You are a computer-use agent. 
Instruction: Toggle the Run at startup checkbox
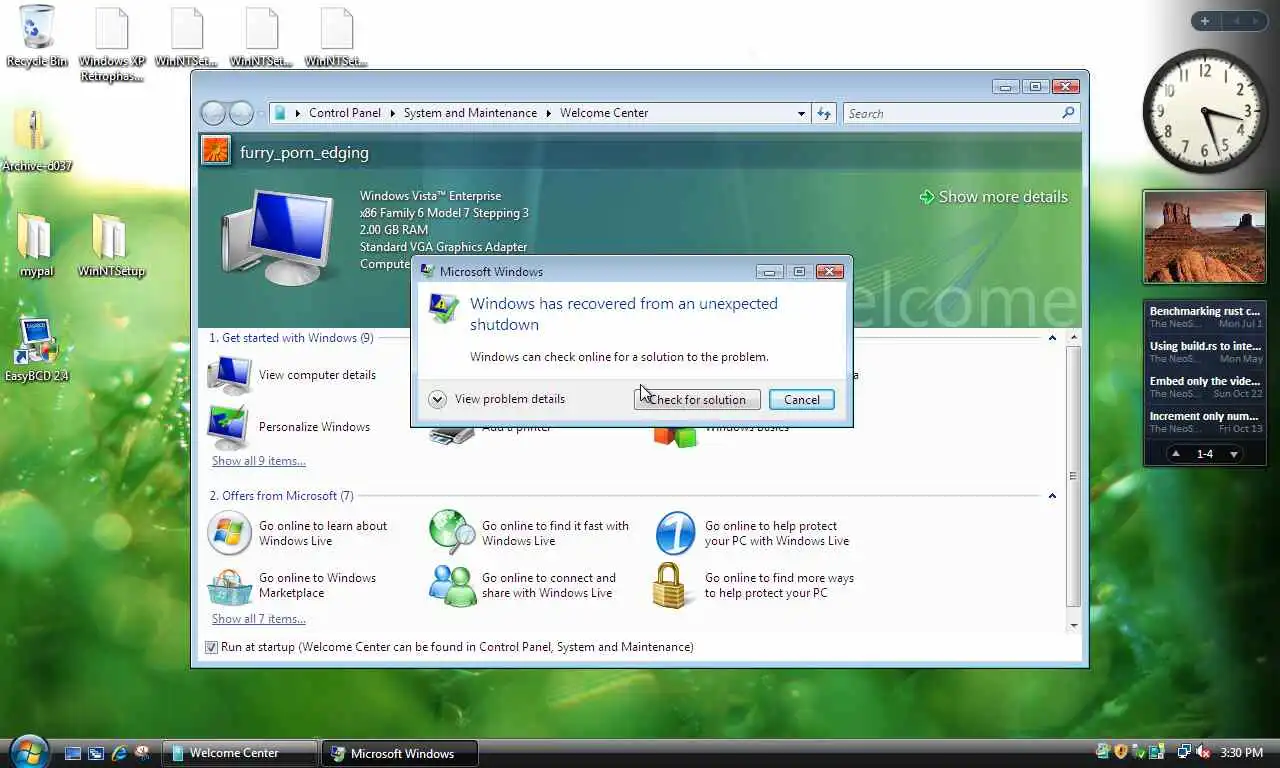click(211, 647)
